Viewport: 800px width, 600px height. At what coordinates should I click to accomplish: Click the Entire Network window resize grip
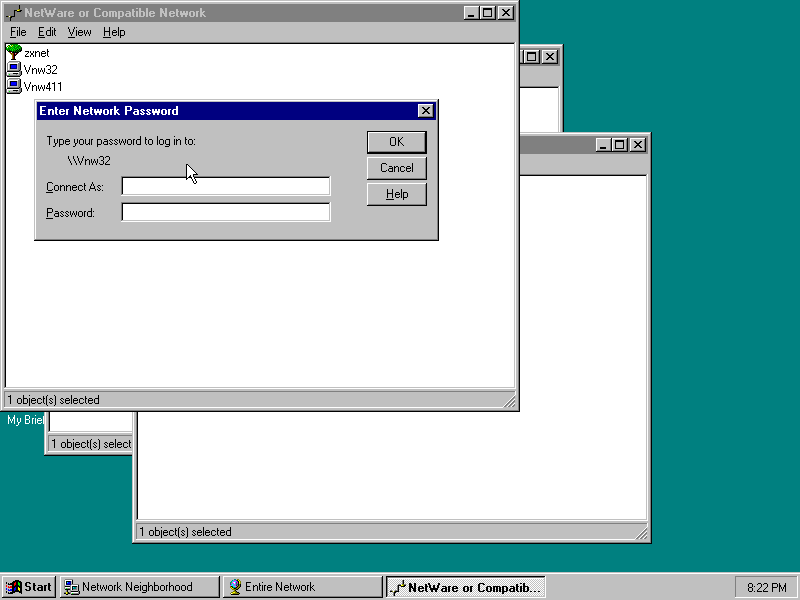pyautogui.click(x=641, y=533)
